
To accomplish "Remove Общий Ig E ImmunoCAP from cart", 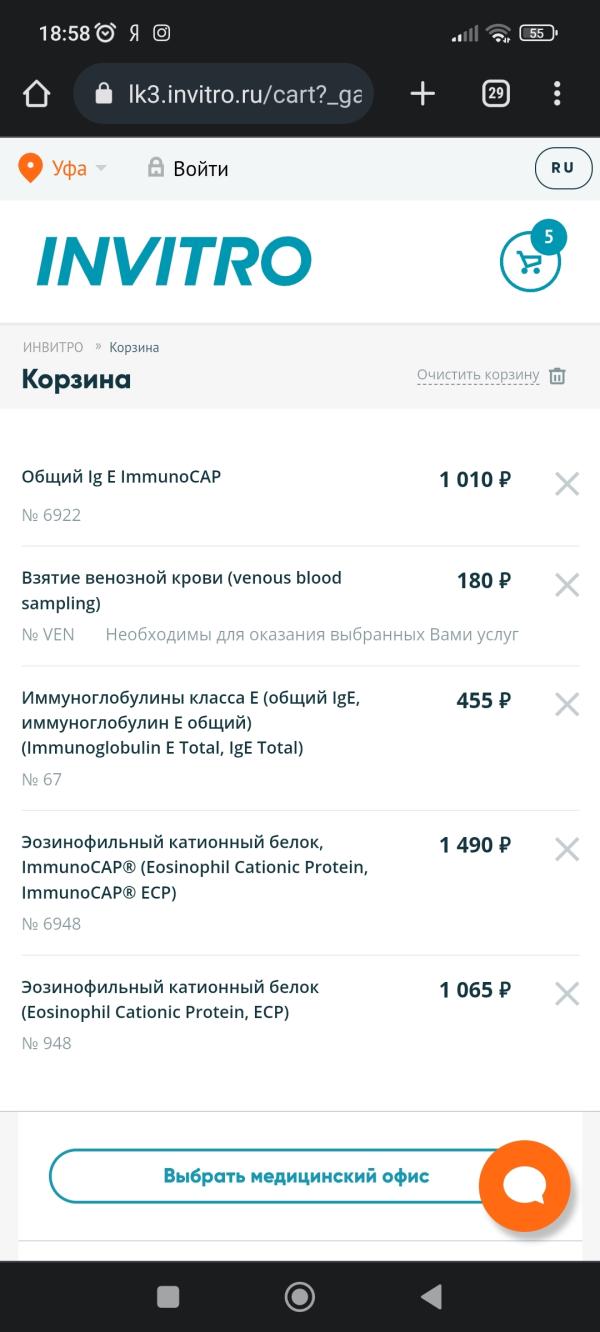I will (x=567, y=484).
